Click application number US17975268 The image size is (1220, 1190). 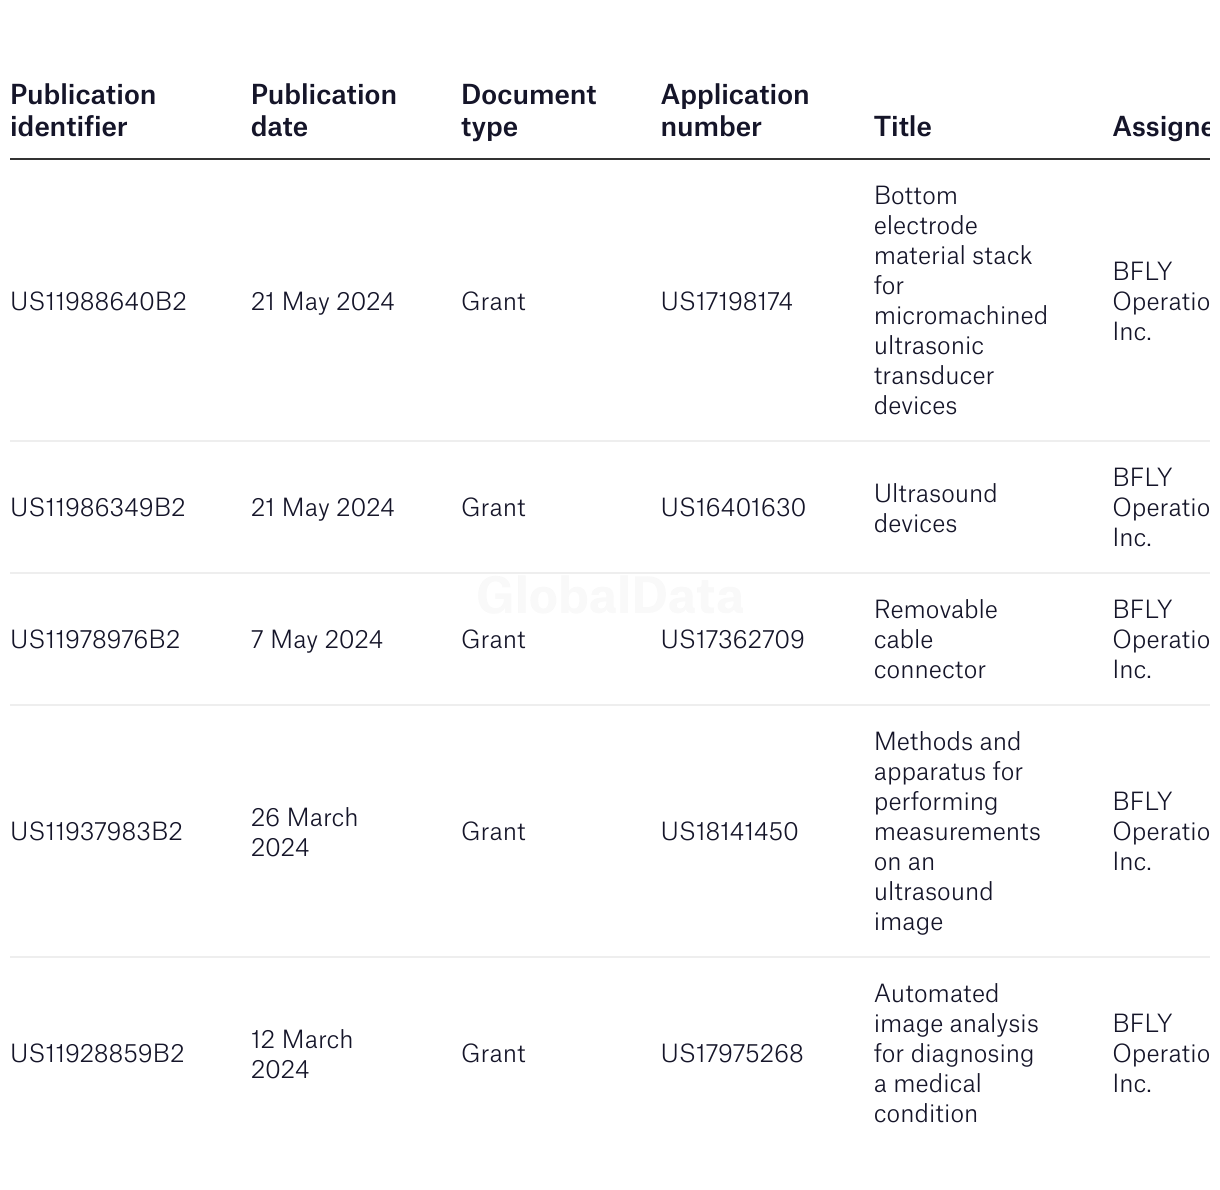click(731, 1053)
